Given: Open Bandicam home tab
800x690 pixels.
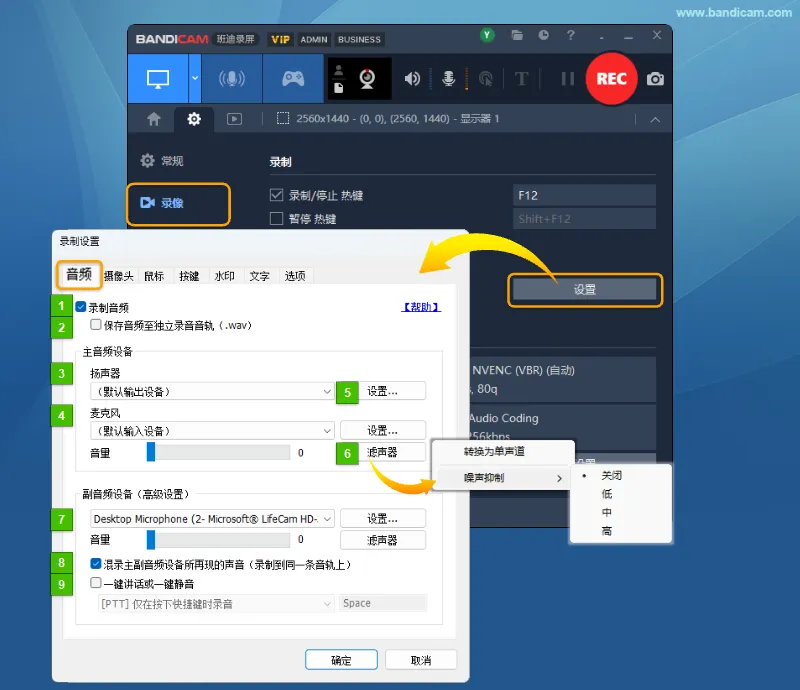Looking at the screenshot, I should (x=154, y=119).
